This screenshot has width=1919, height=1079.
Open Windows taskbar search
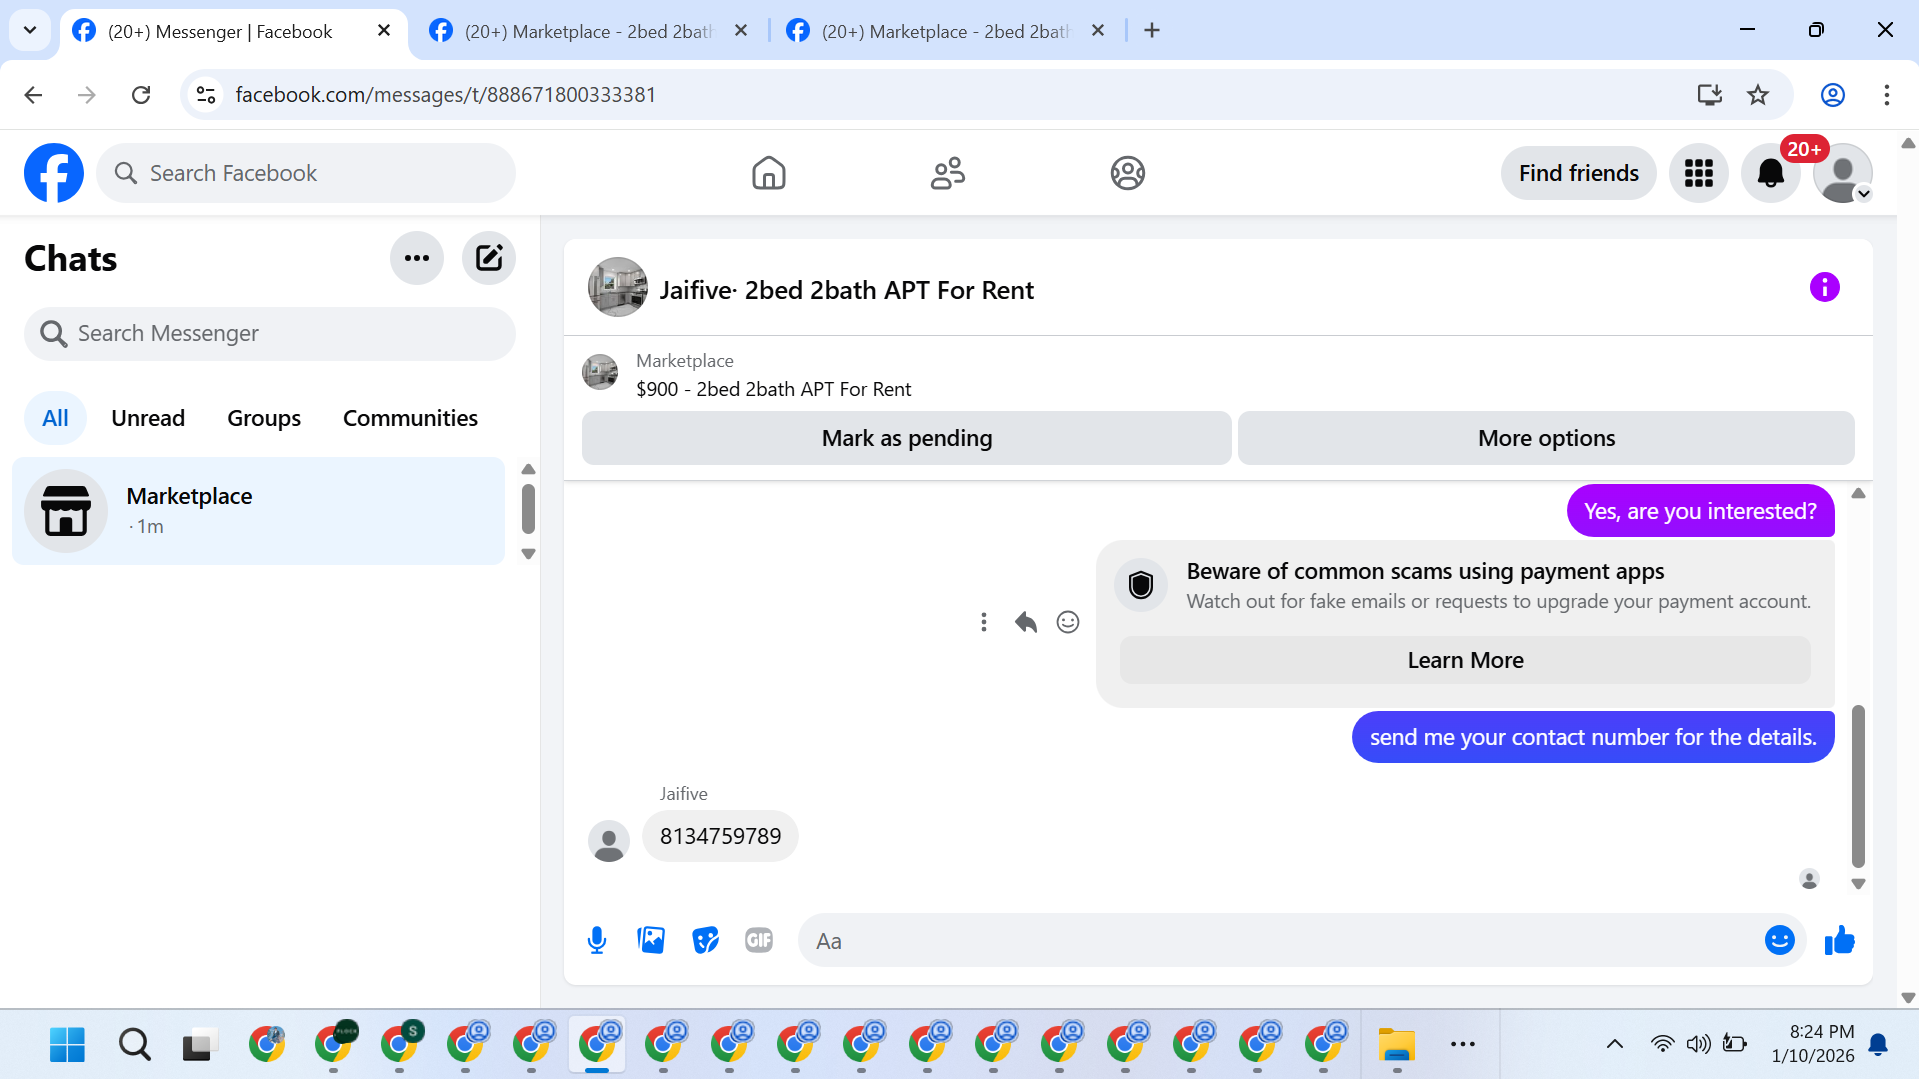pos(134,1045)
